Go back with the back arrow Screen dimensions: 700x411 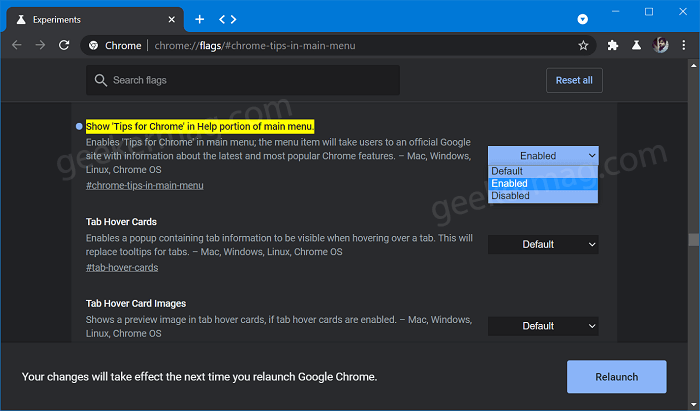point(17,45)
